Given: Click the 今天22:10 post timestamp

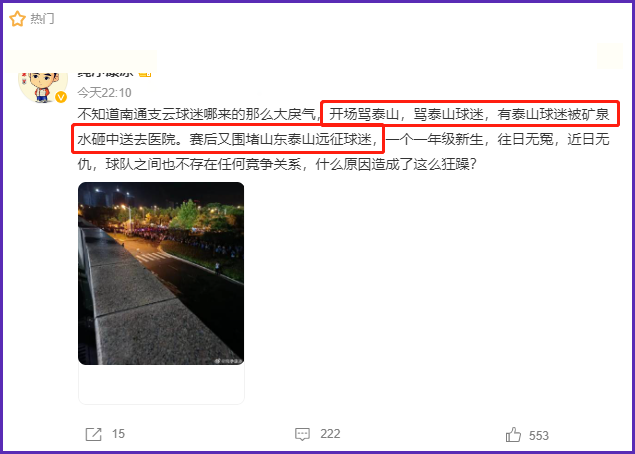Looking at the screenshot, I should coord(104,93).
